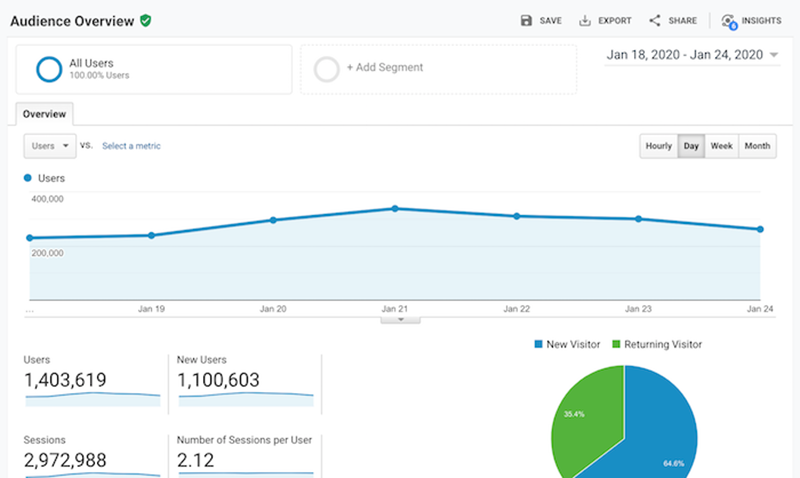Click the empty Add Segment circle
The image size is (800, 478).
tap(327, 69)
